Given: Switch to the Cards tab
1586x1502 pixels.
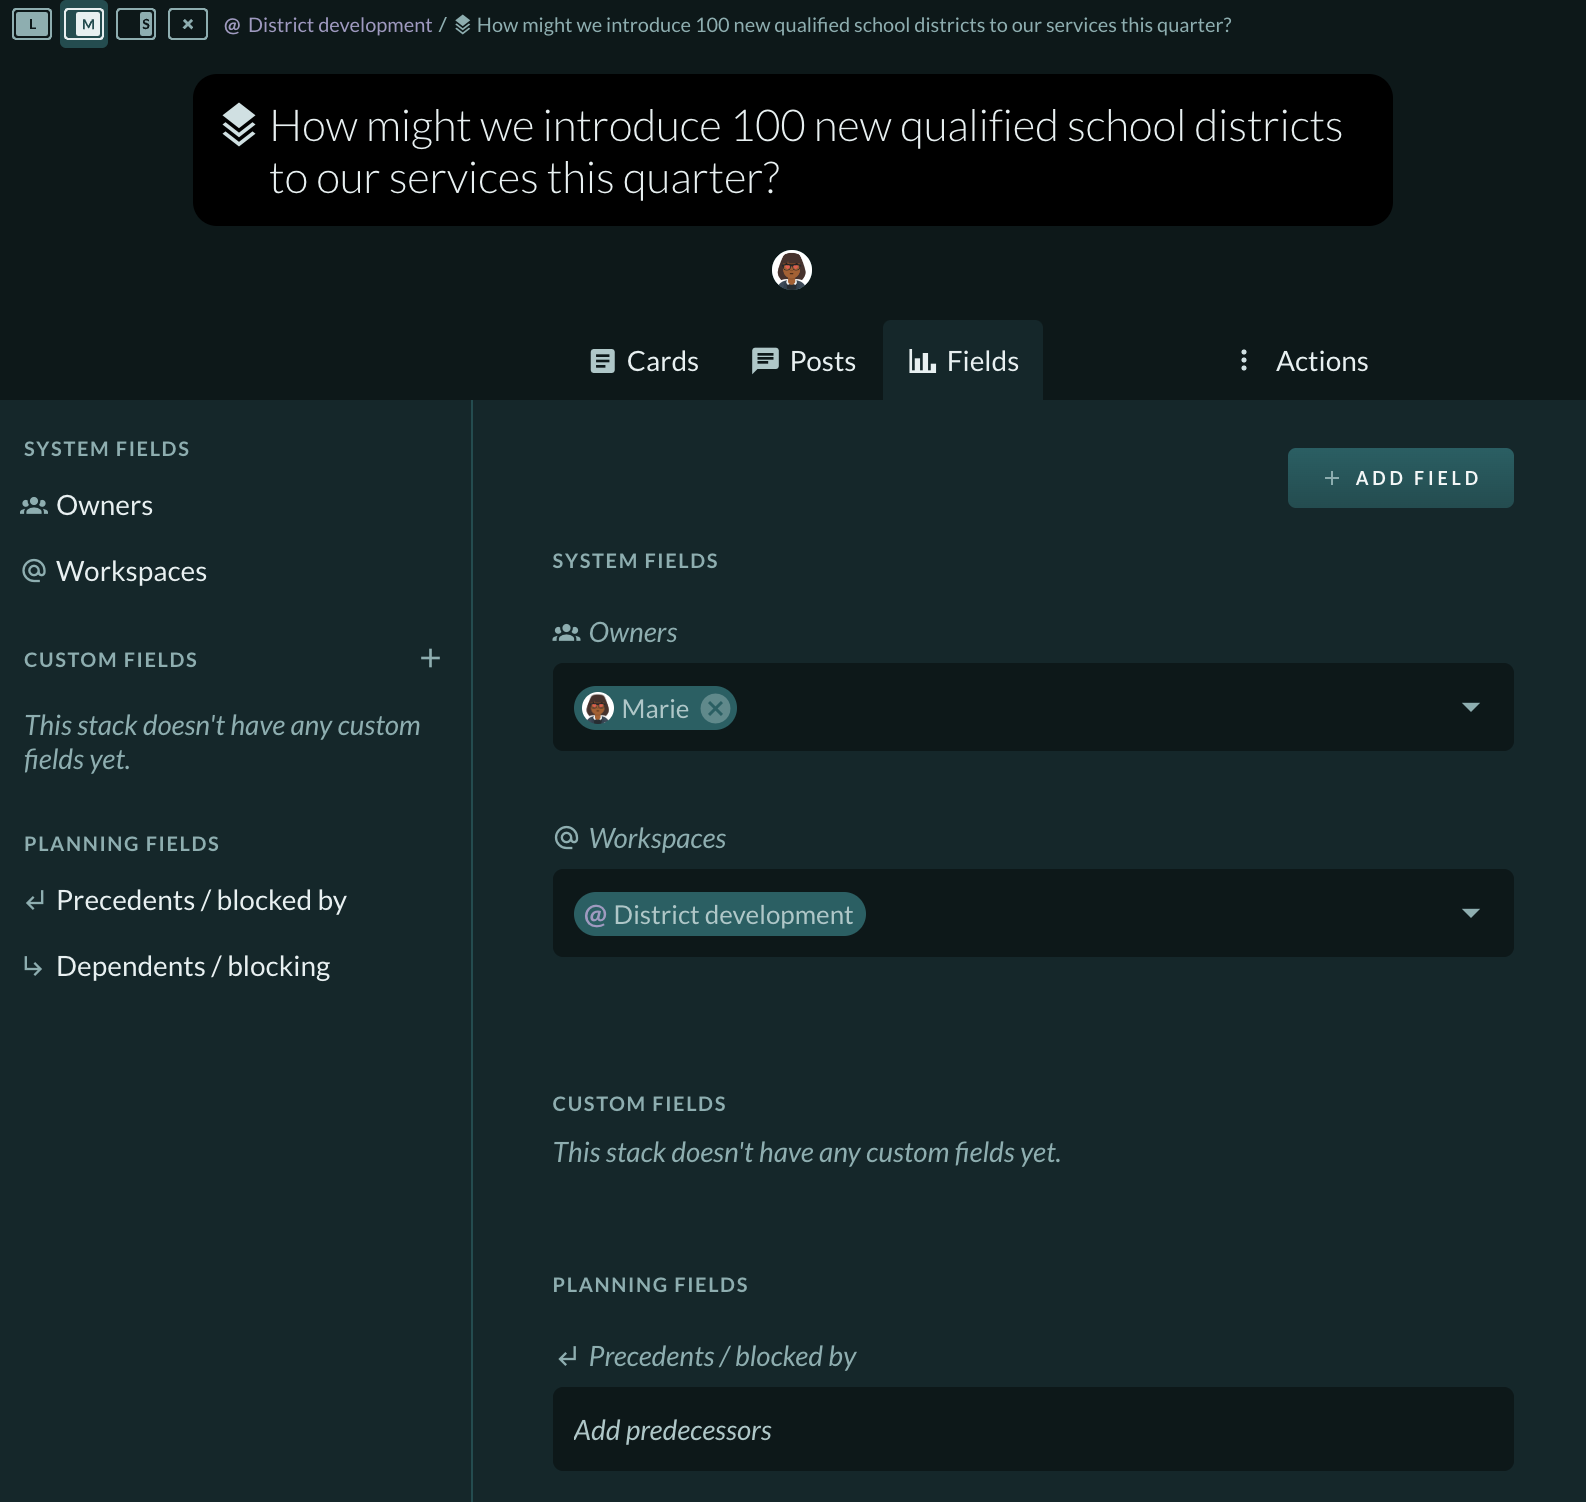Looking at the screenshot, I should tap(644, 361).
